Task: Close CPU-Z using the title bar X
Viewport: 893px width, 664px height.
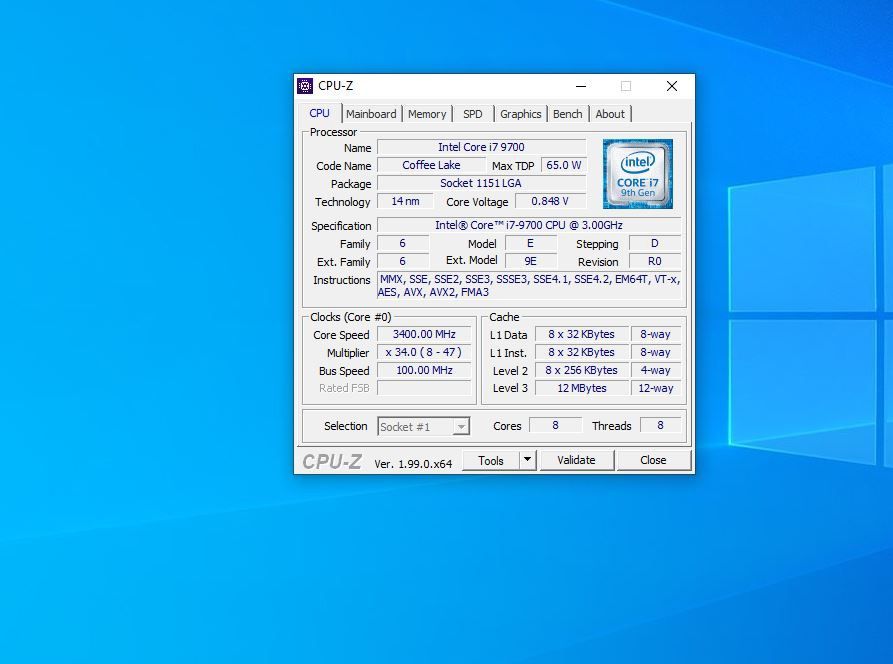Action: click(x=672, y=86)
